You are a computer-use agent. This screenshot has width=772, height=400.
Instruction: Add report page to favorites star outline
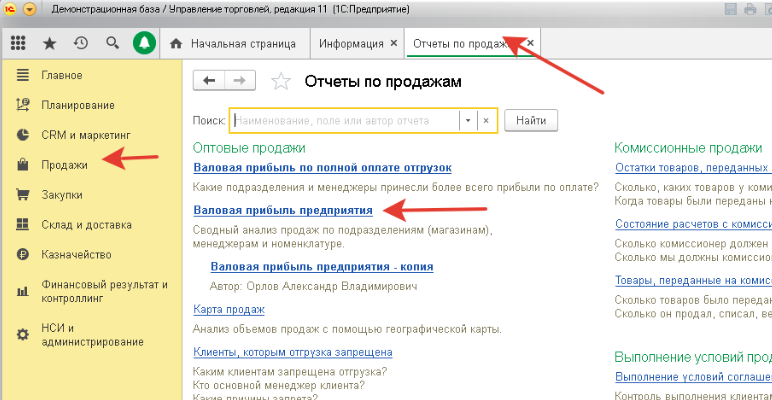(282, 82)
